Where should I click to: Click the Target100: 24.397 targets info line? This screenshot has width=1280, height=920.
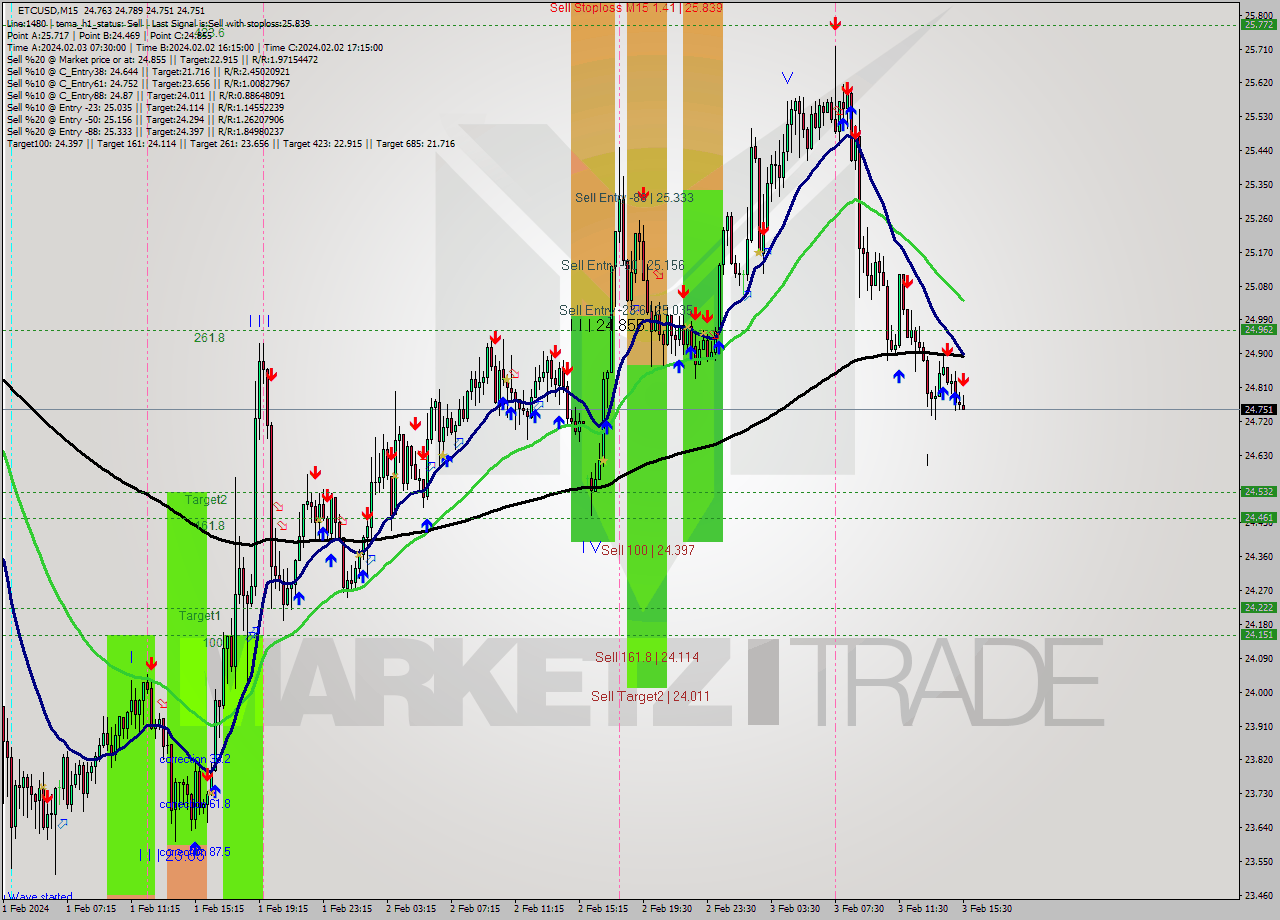pos(231,144)
